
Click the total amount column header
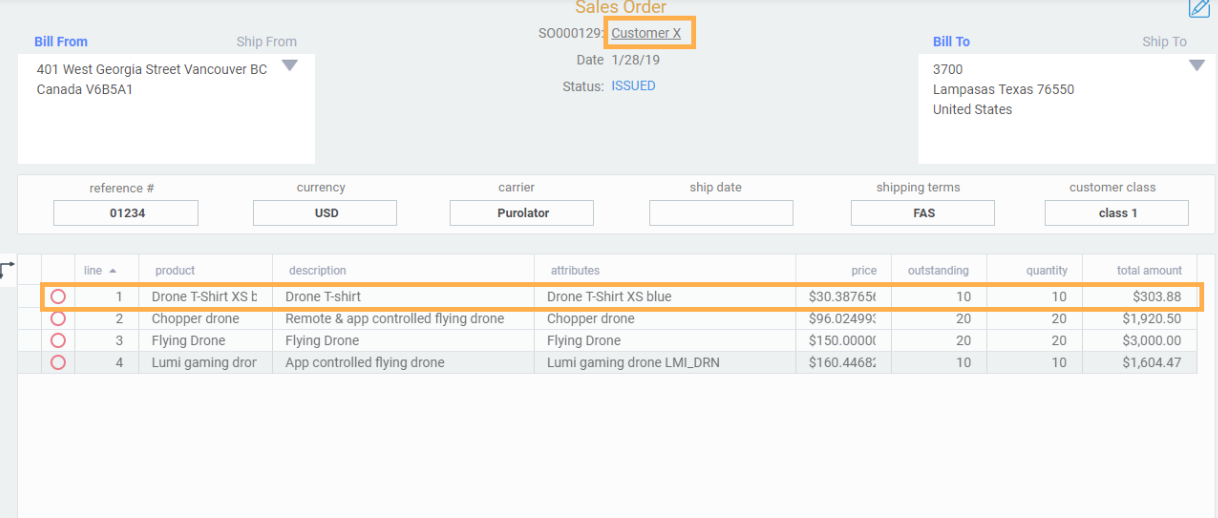pos(1149,271)
